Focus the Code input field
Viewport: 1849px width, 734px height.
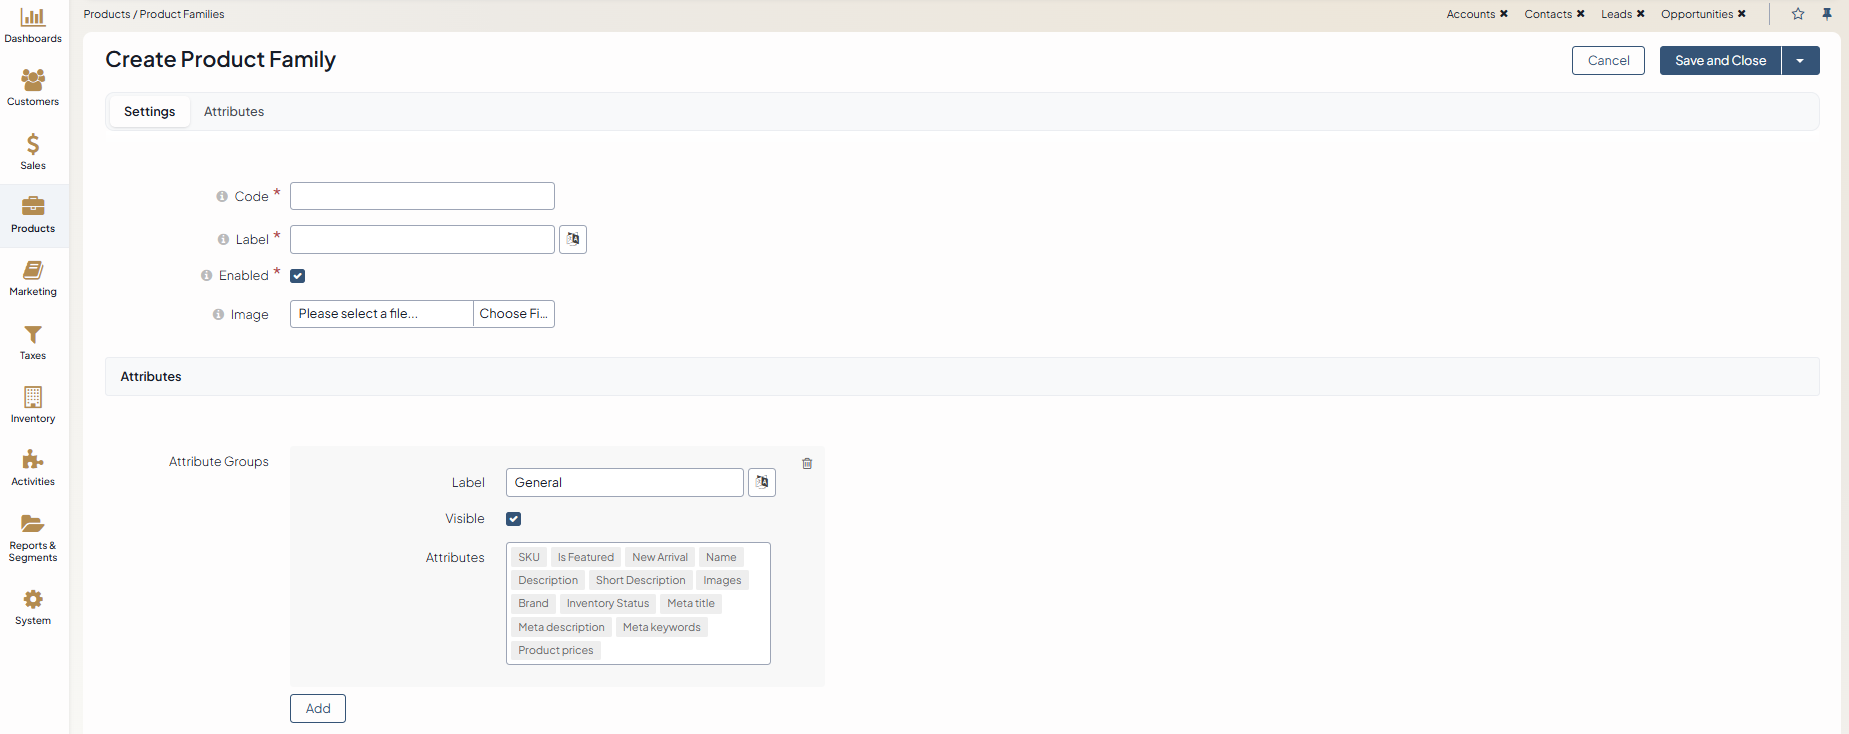[x=422, y=196]
